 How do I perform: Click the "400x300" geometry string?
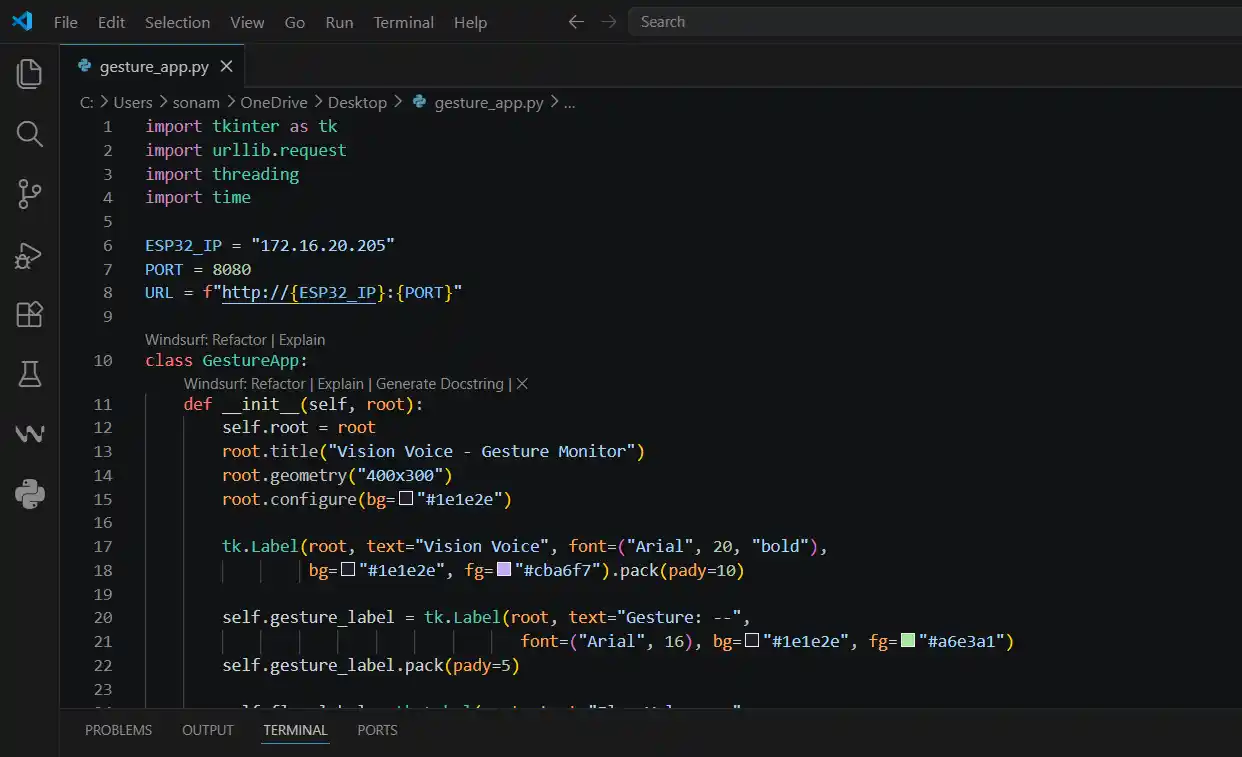click(400, 475)
